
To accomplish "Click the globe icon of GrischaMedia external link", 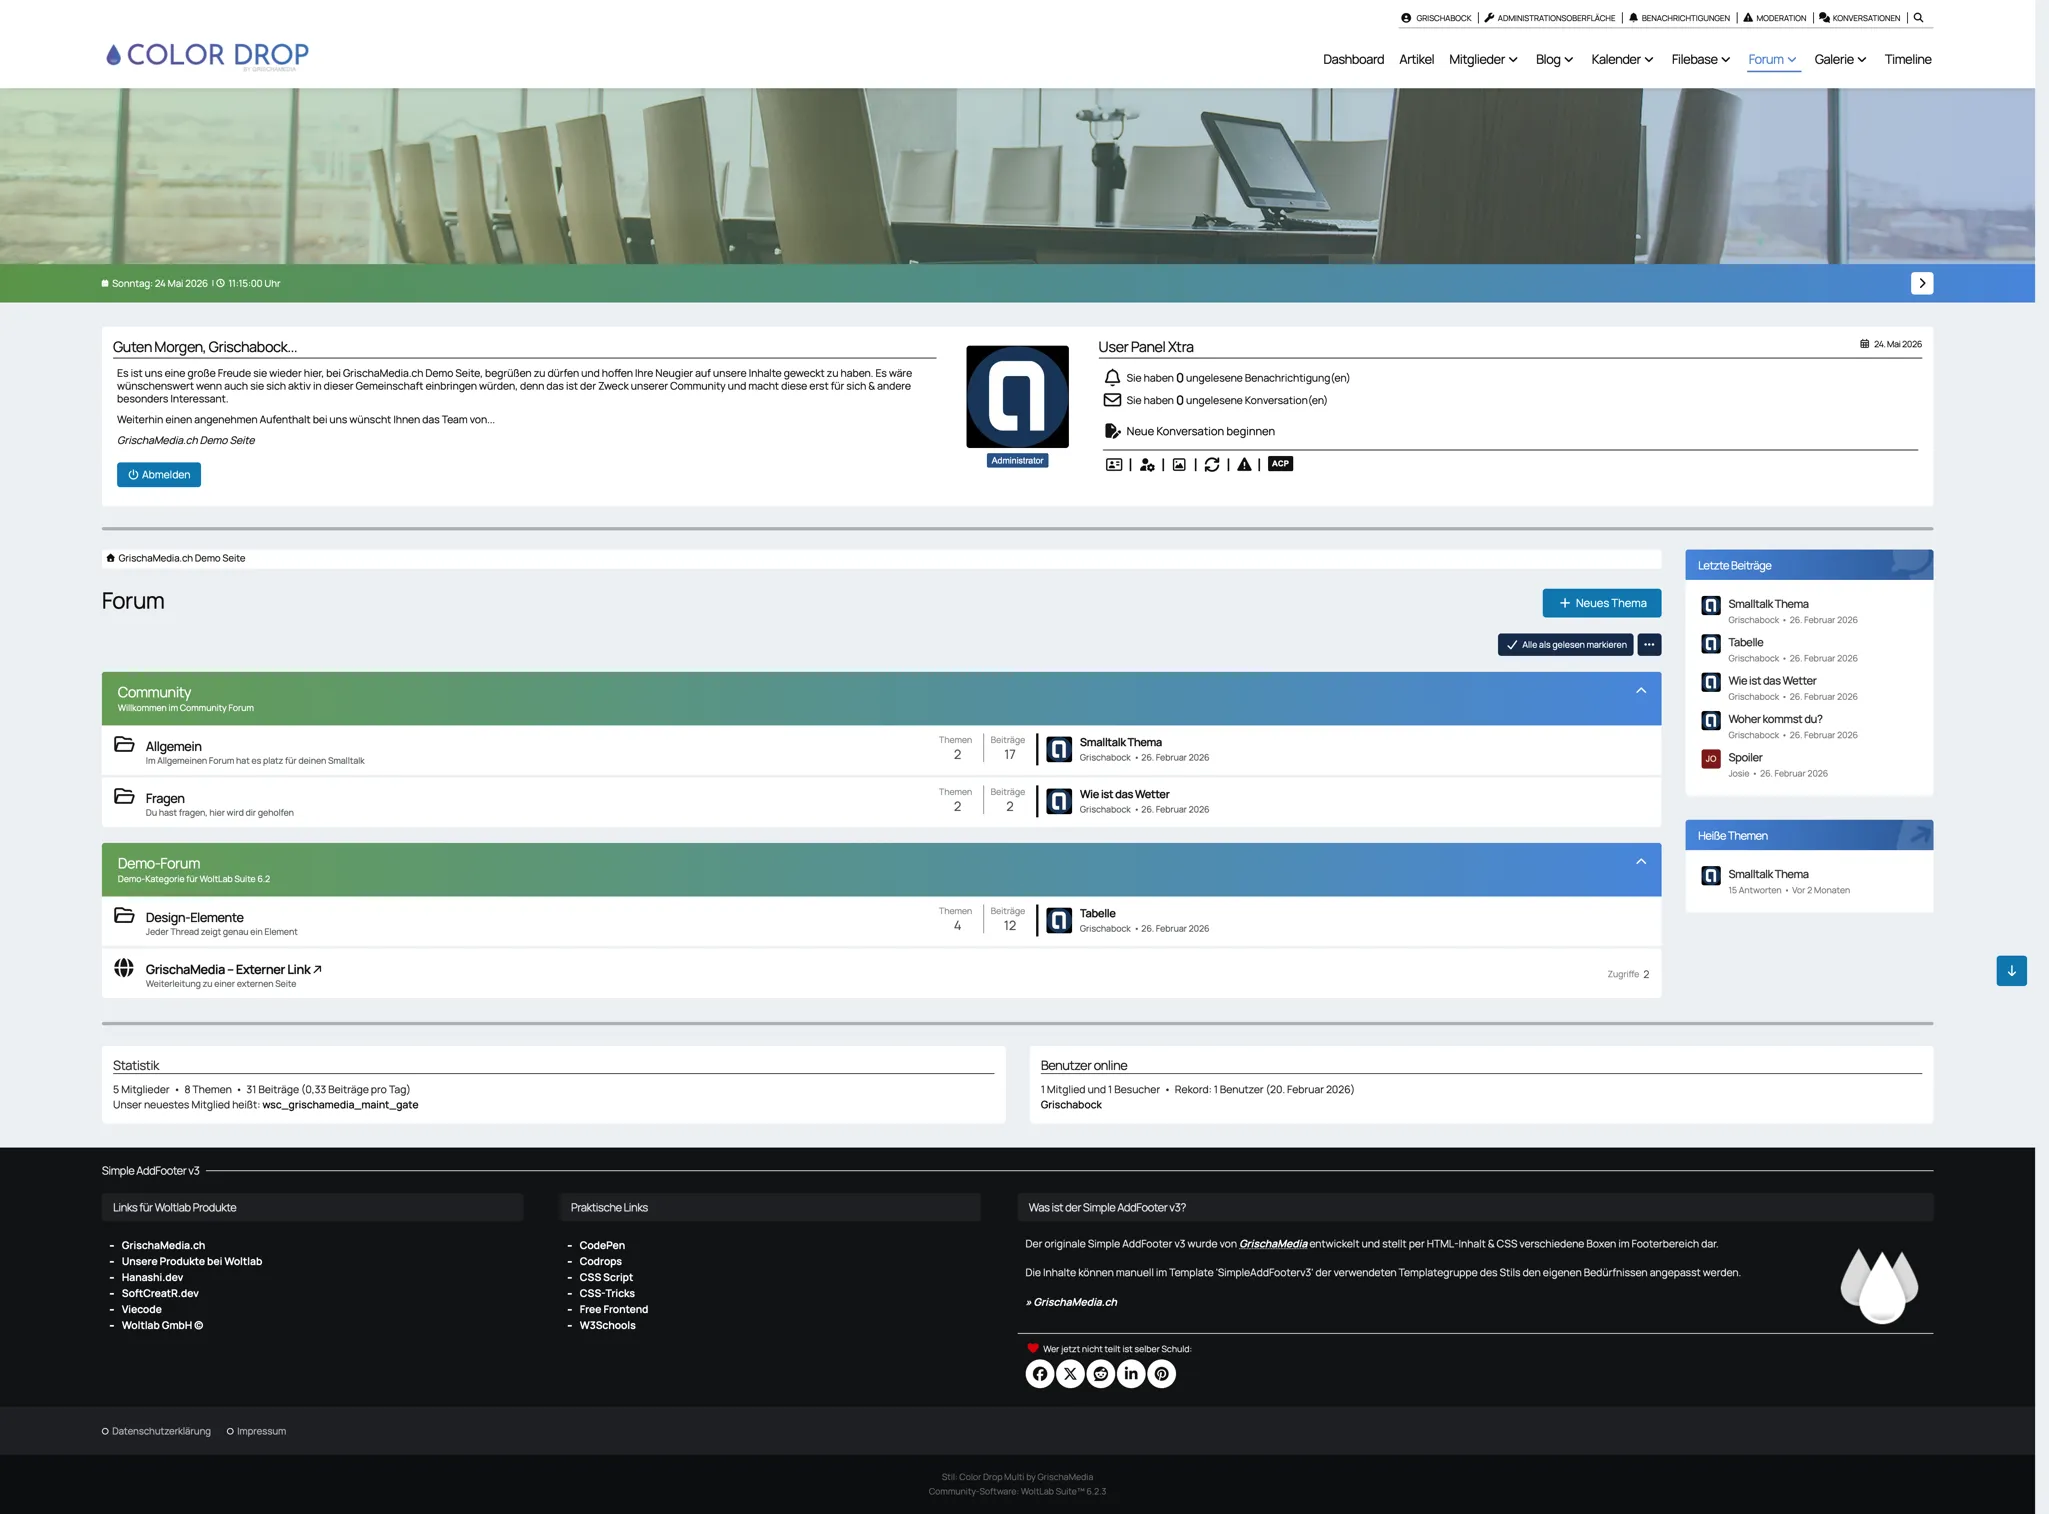I will pos(124,967).
